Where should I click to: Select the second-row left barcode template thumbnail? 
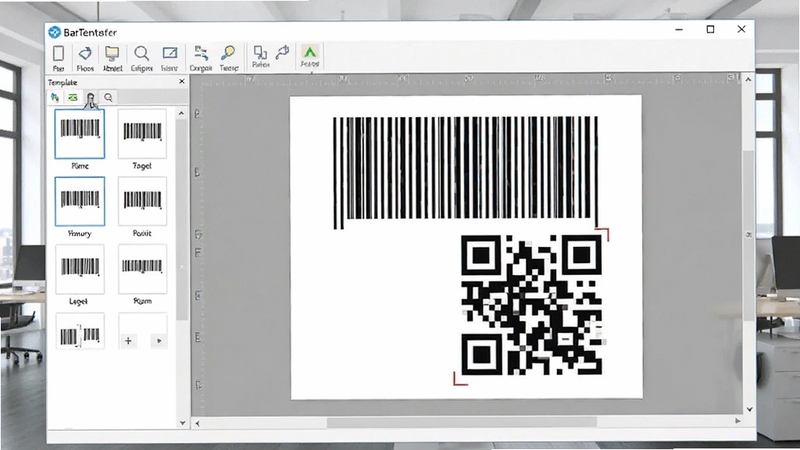click(x=80, y=201)
